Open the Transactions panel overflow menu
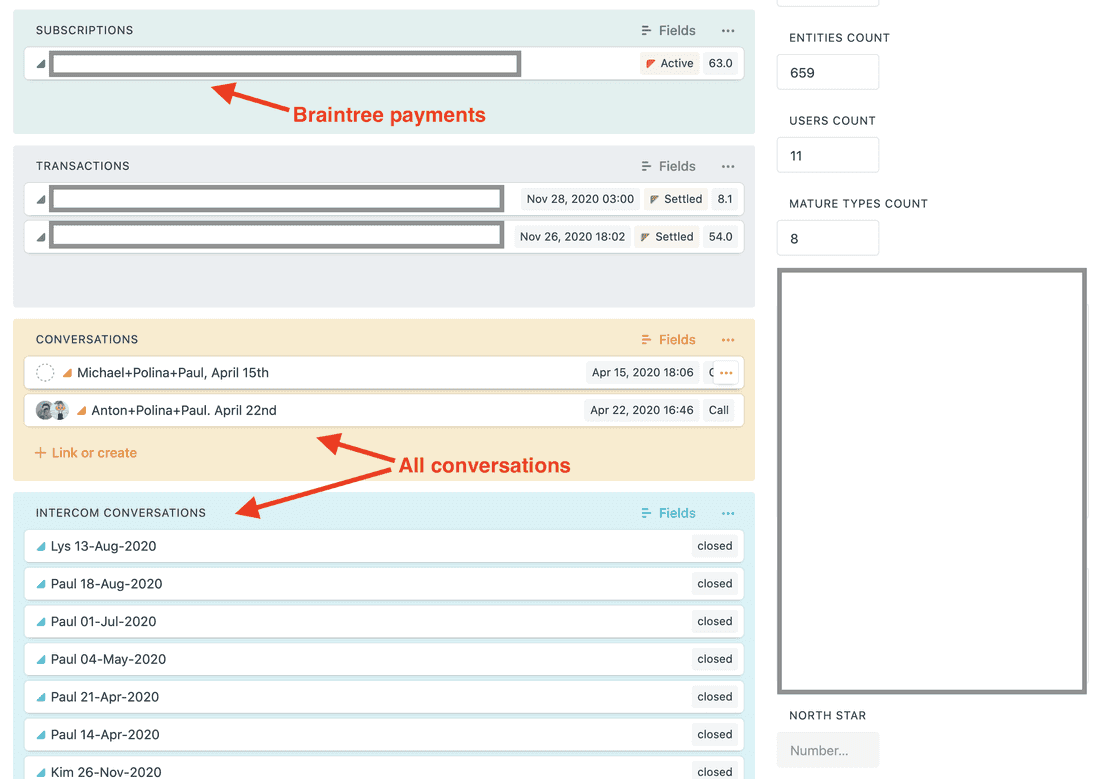 coord(728,166)
